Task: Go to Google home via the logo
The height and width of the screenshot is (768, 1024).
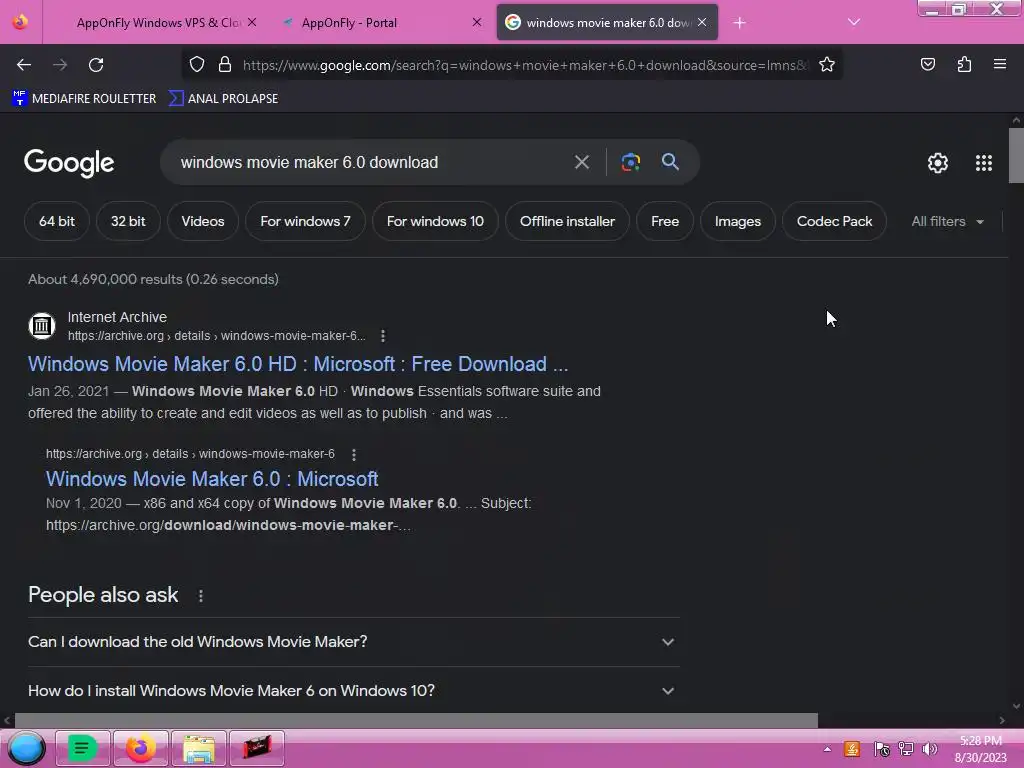Action: tap(69, 163)
